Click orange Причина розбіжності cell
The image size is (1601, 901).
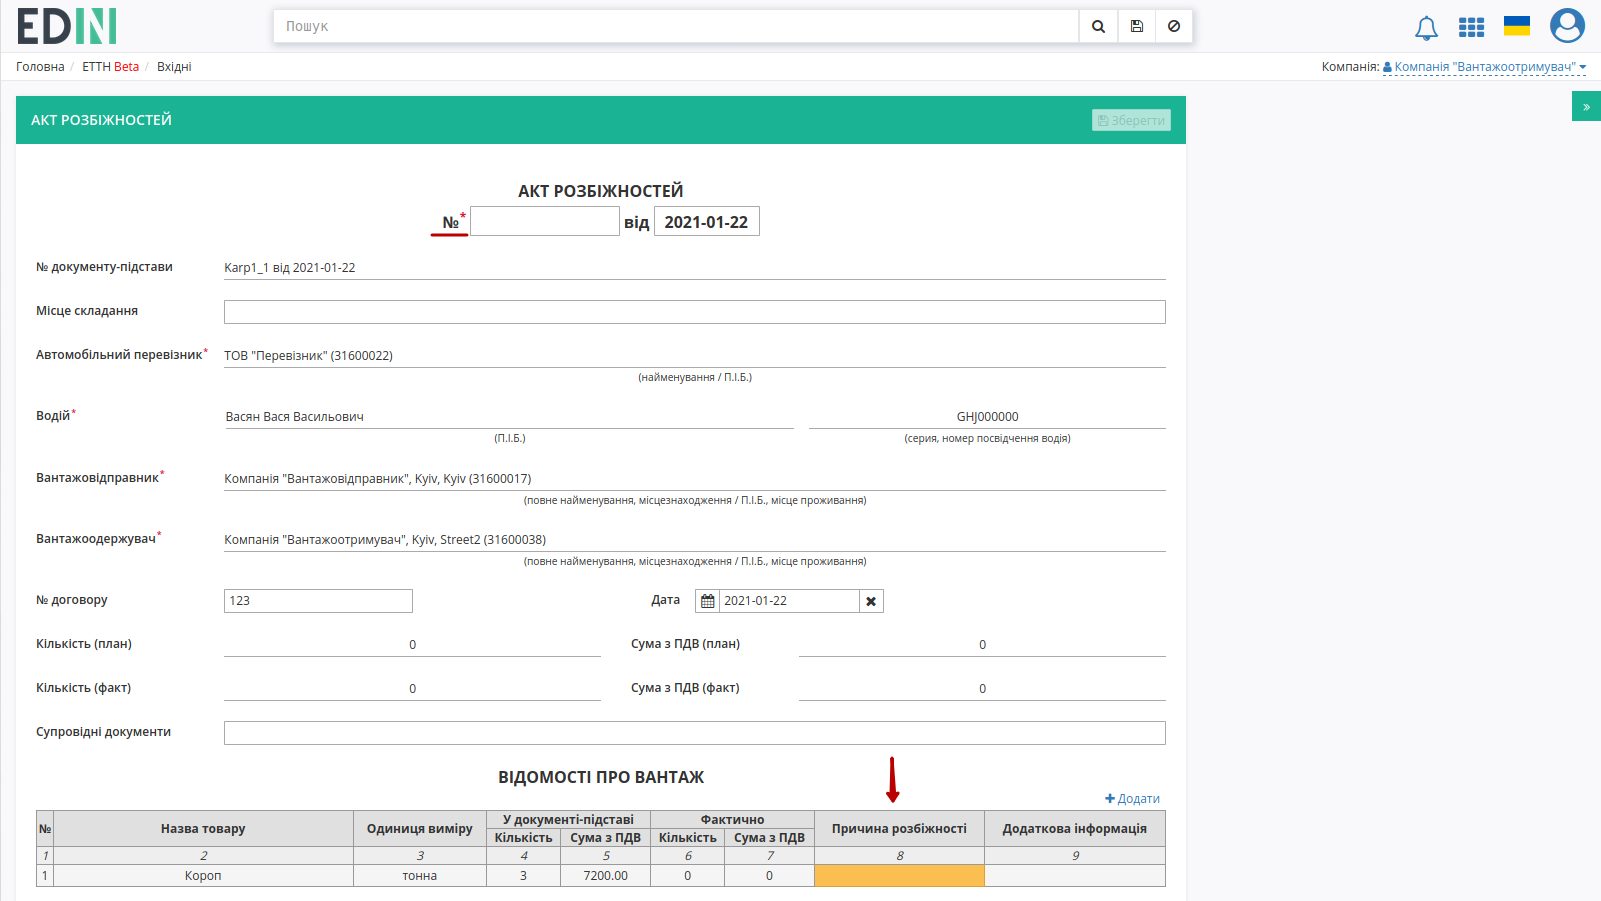[900, 876]
